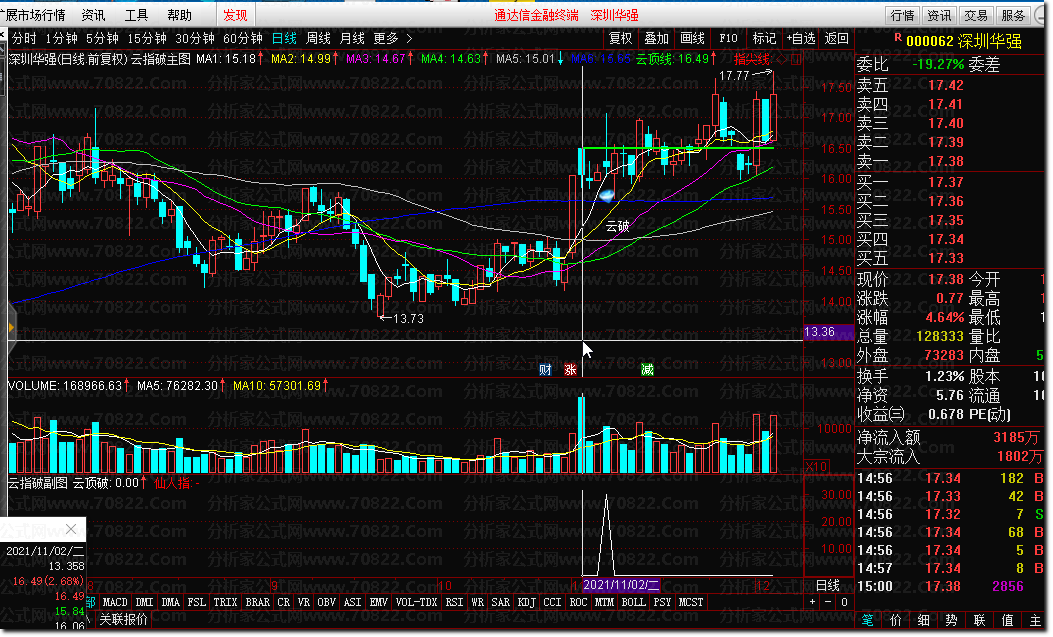Select the 月线 period

(352, 39)
